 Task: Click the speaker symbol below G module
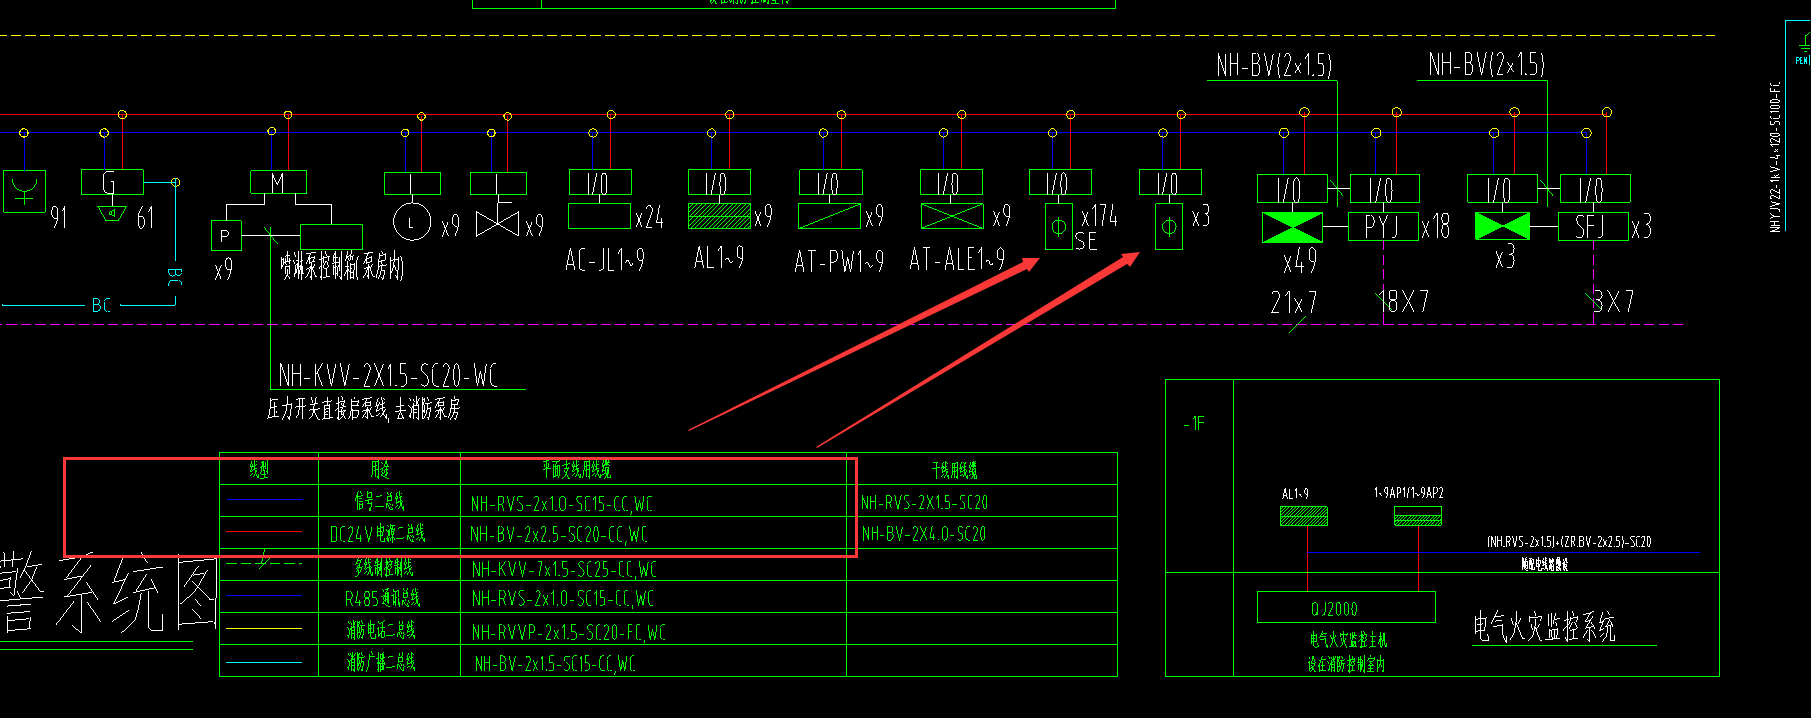coord(111,214)
